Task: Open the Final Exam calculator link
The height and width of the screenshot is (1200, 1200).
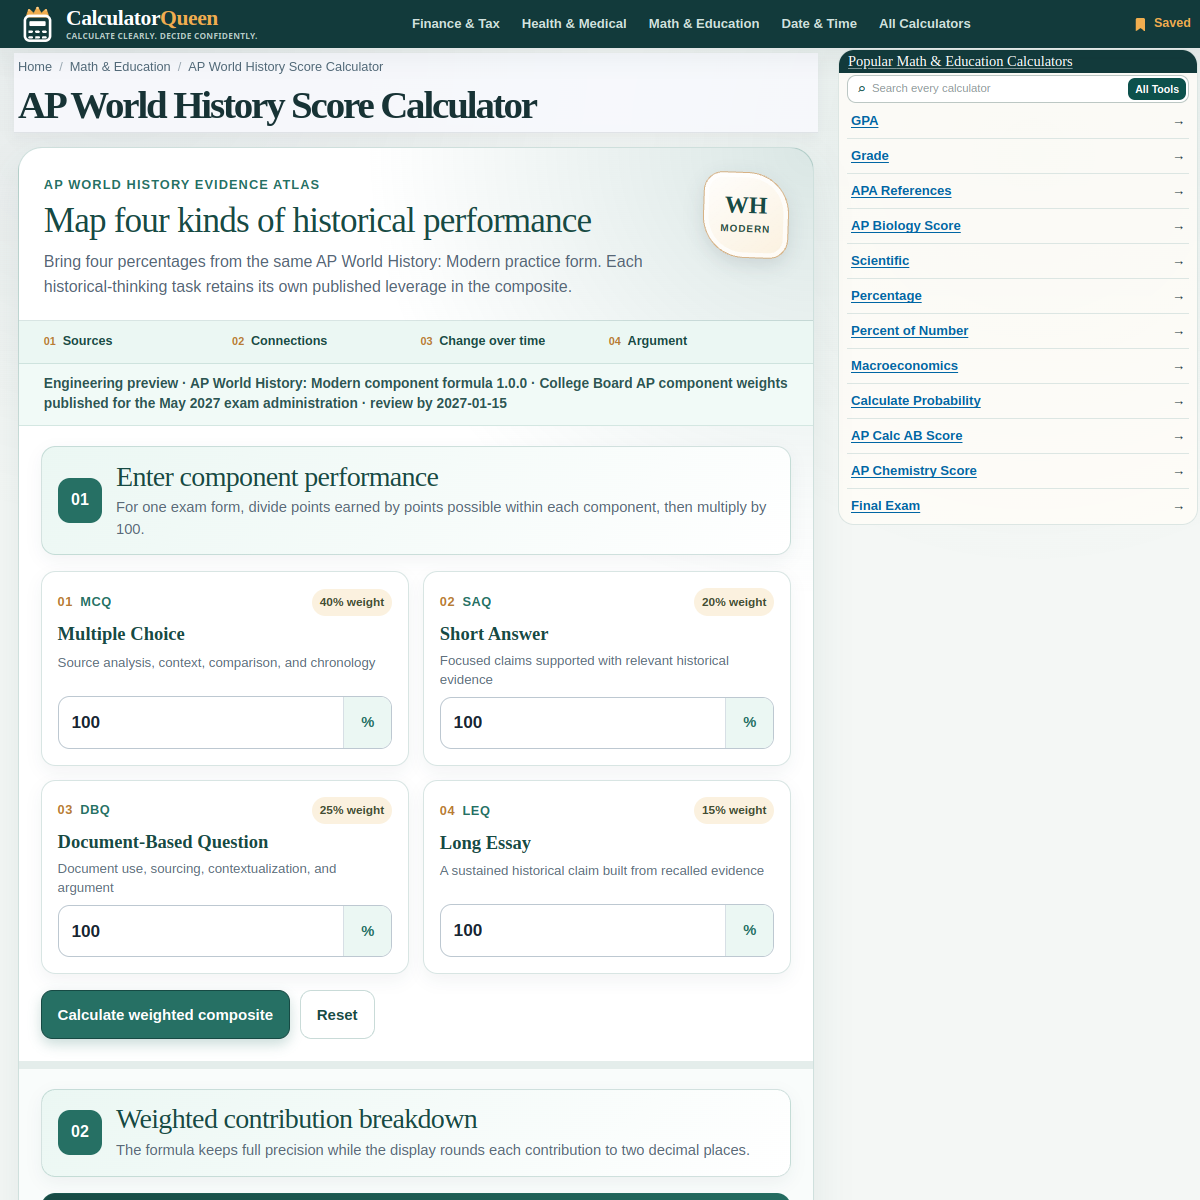Action: pyautogui.click(x=885, y=506)
